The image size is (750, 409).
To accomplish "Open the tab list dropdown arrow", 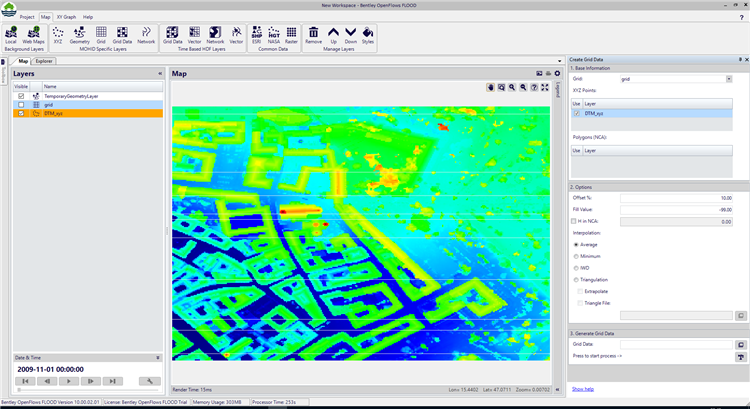I will point(560,61).
